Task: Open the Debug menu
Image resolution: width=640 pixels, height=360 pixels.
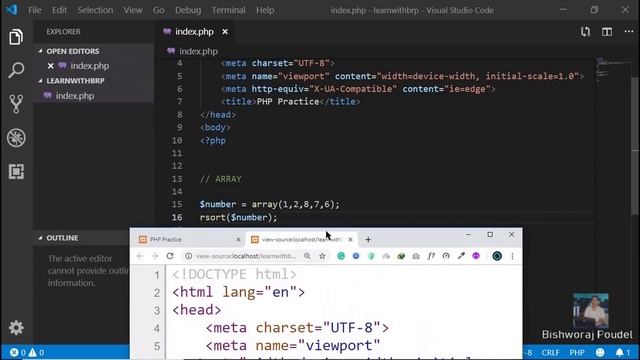Action: pyautogui.click(x=188, y=10)
